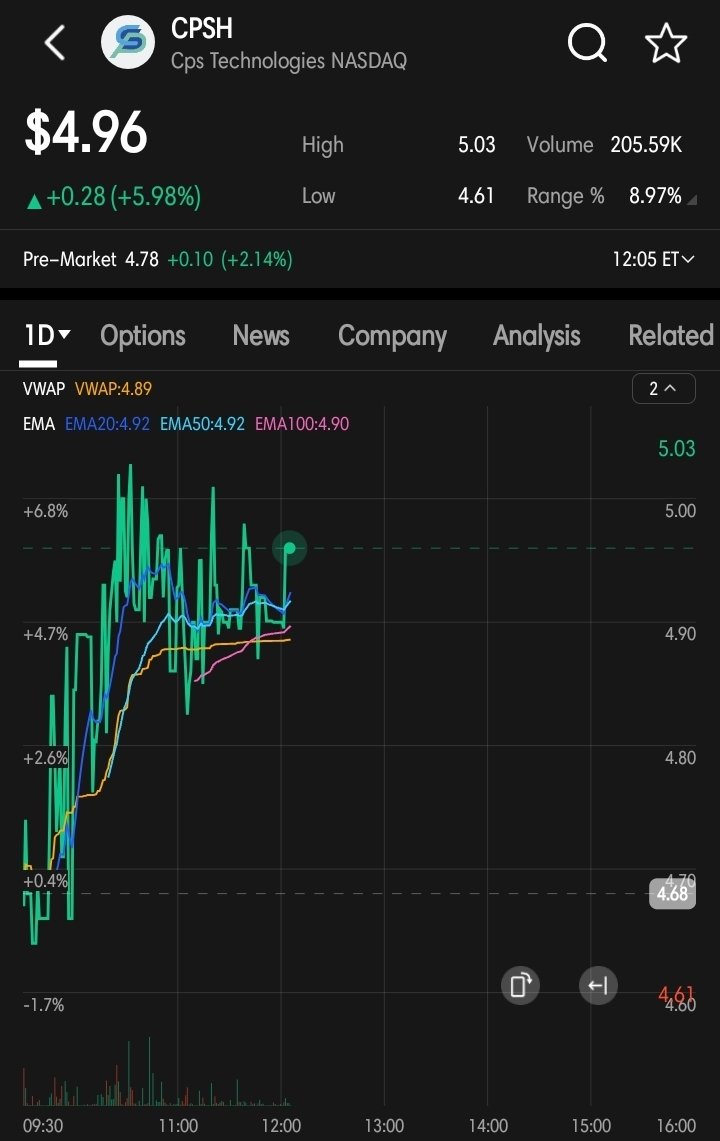Rotate chart to landscape view icon
This screenshot has width=720, height=1141.
pos(520,985)
